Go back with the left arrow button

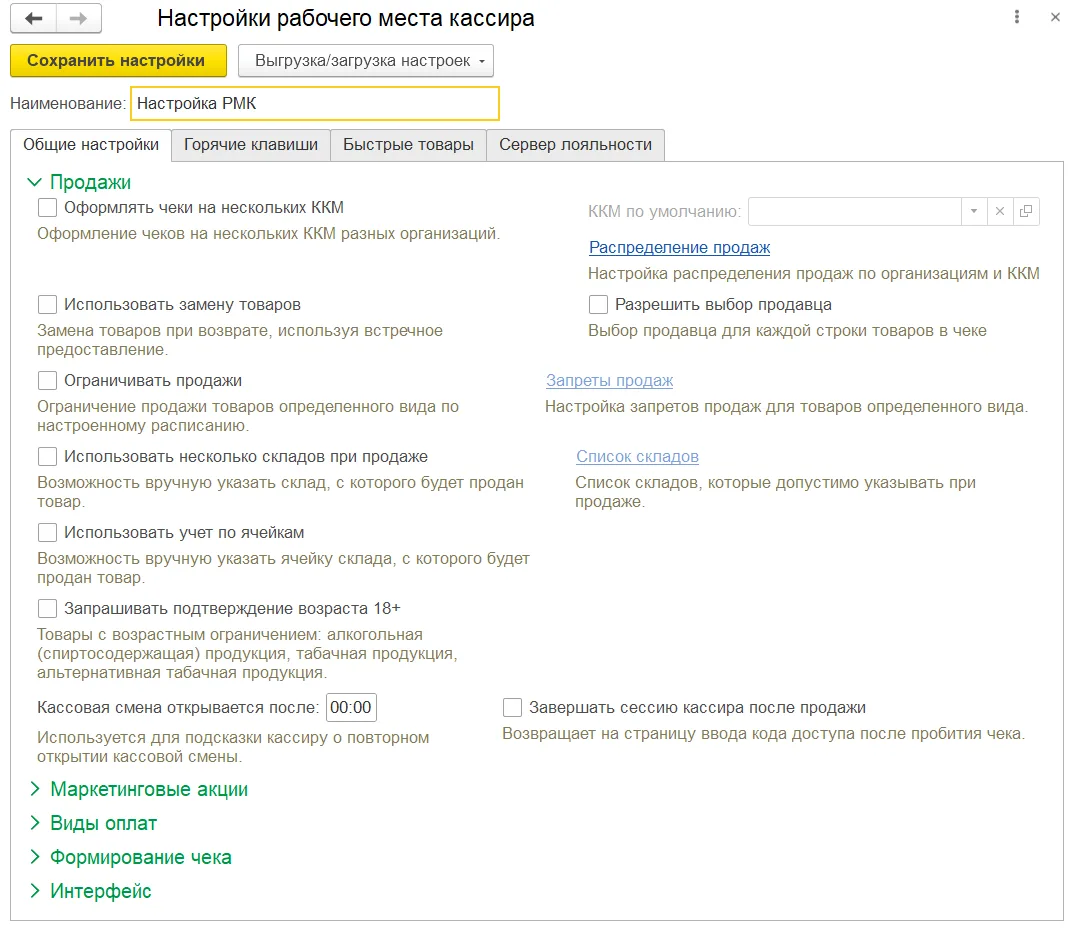point(33,18)
